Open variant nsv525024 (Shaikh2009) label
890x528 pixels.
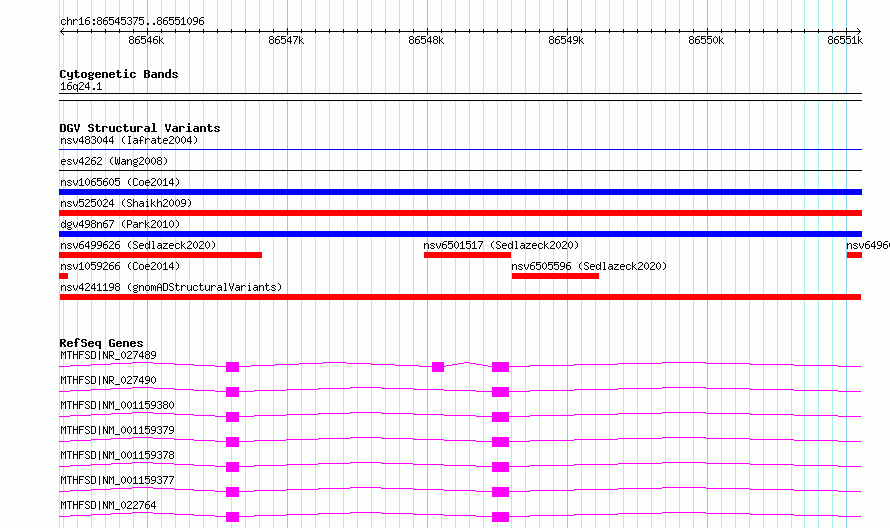(x=126, y=203)
